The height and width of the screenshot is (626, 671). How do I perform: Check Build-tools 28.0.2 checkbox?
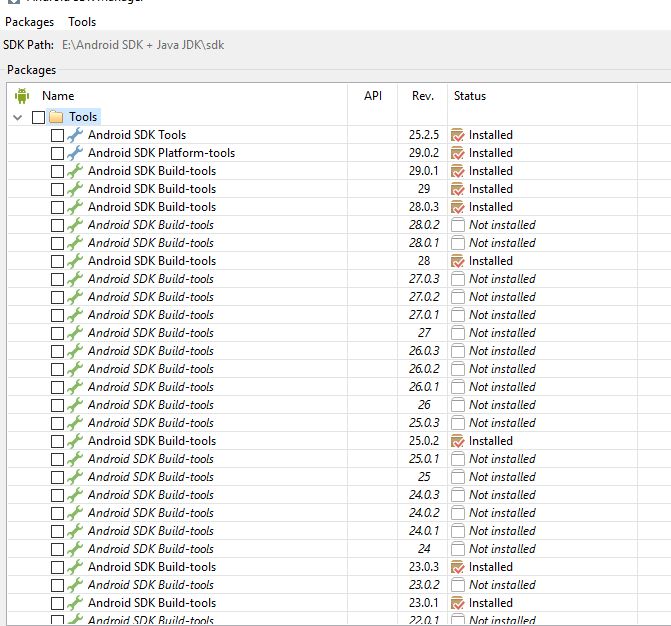57,225
